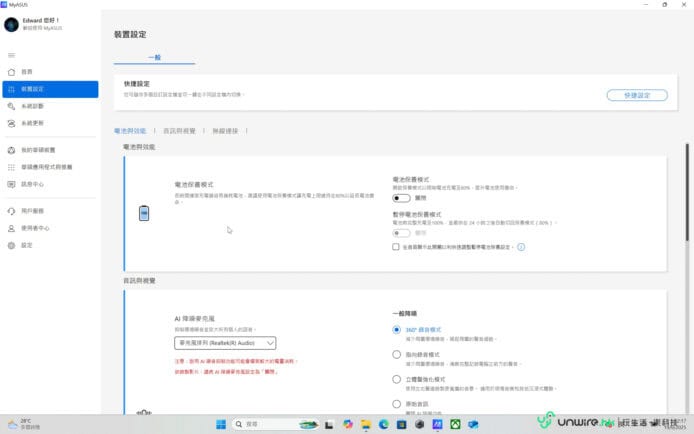Click the 快捷設定 button
The height and width of the screenshot is (434, 694).
[637, 95]
